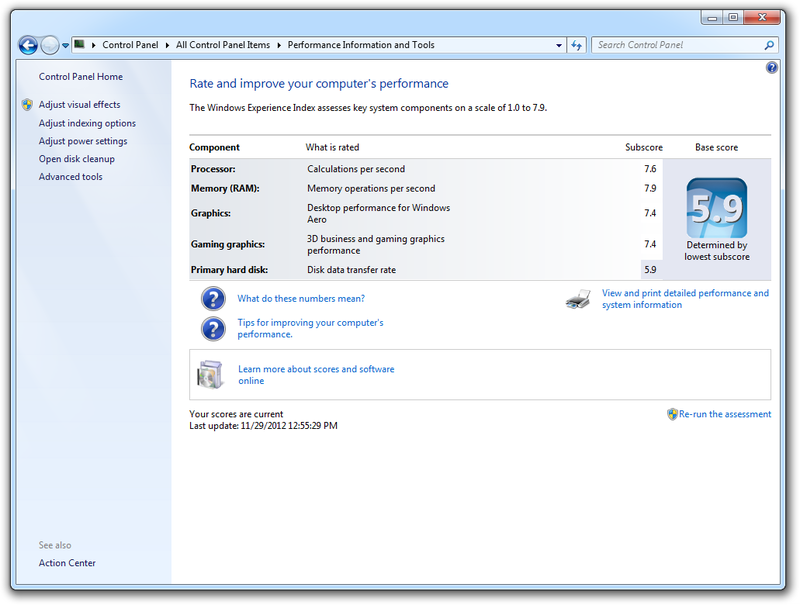Minimize the window
800x605 pixels.
(712, 17)
